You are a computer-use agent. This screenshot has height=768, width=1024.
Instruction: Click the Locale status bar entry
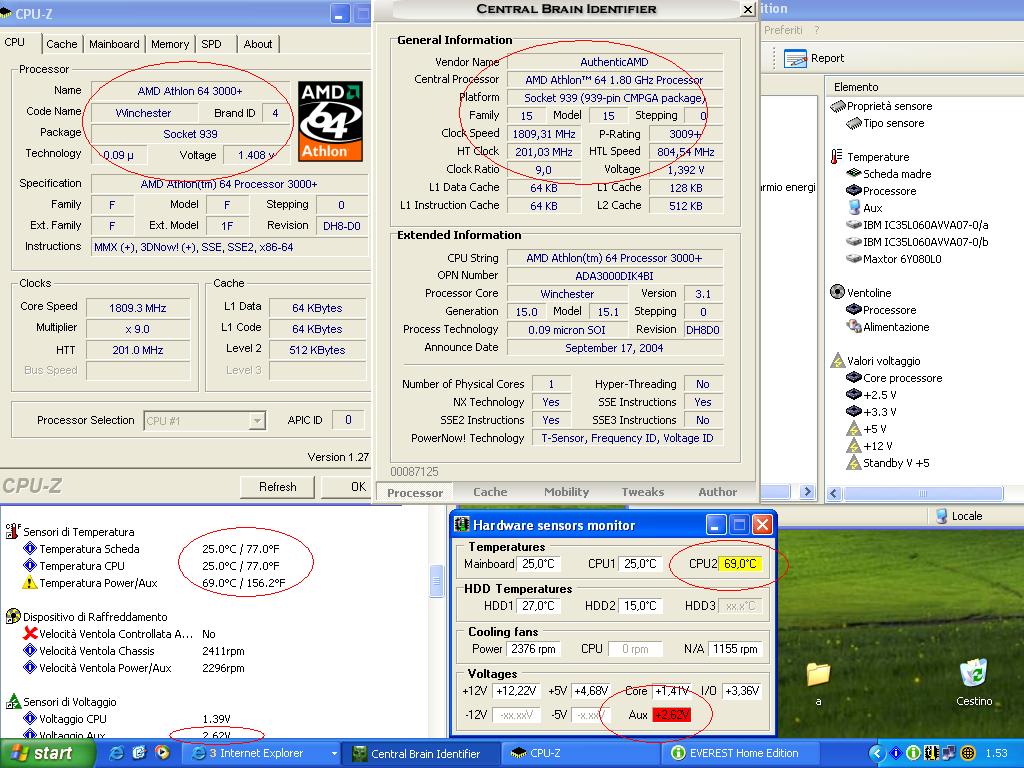959,516
